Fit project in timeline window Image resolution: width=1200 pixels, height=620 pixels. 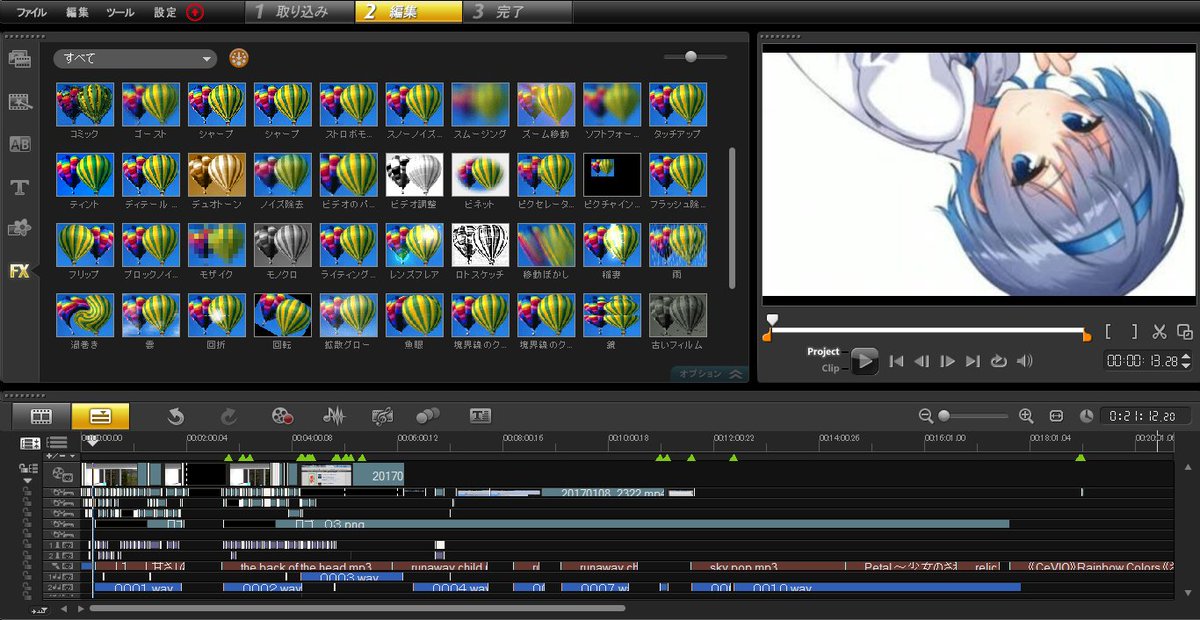point(1056,416)
